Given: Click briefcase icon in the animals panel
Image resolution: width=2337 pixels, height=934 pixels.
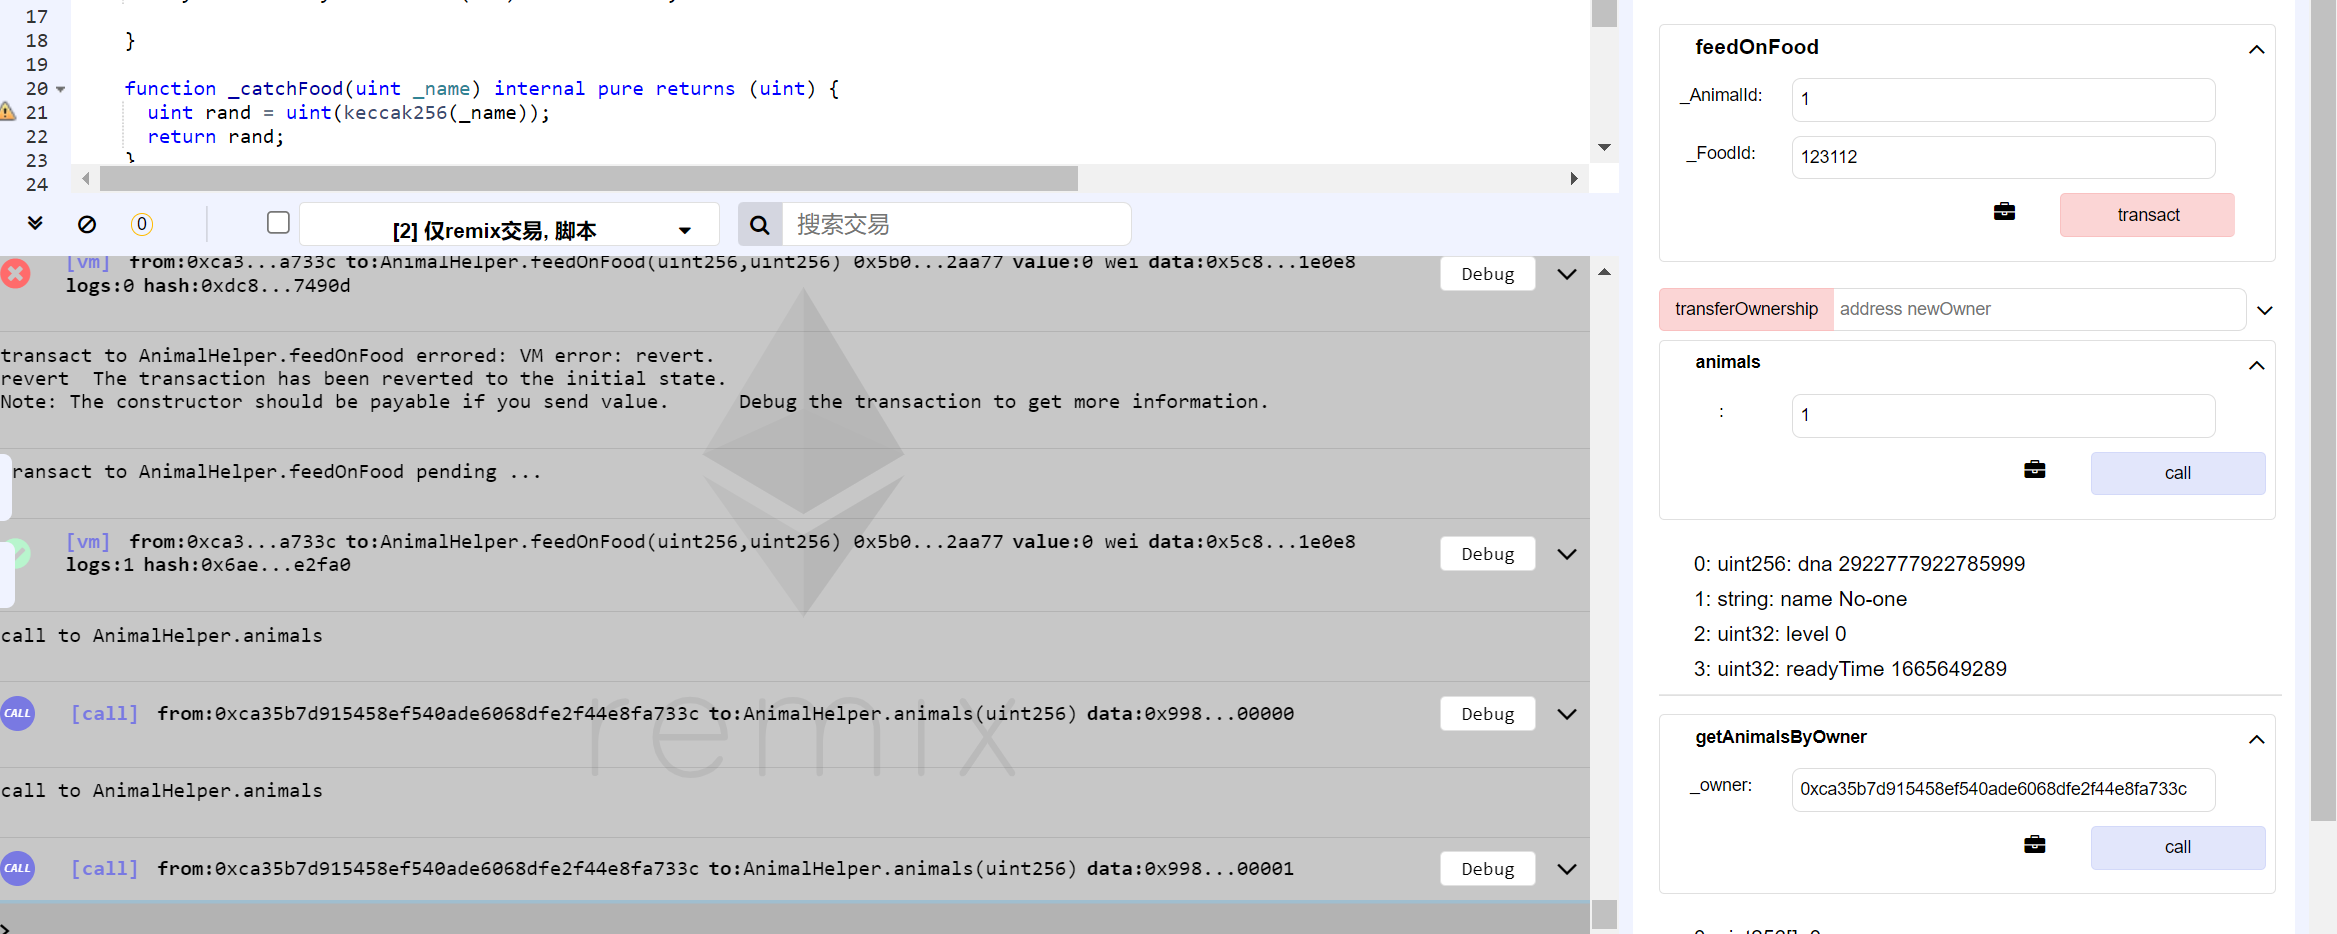Looking at the screenshot, I should click(2034, 470).
